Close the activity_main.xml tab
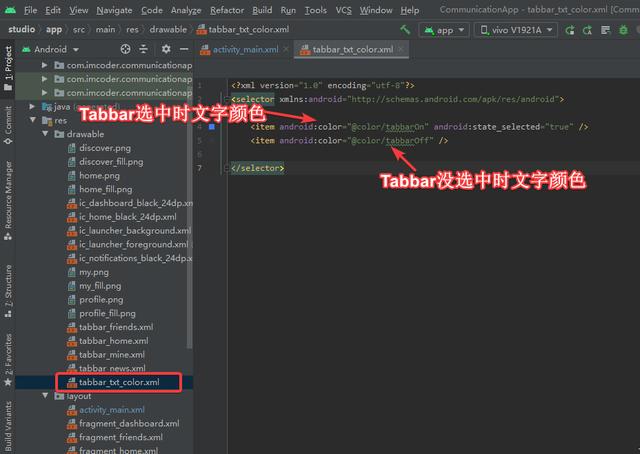This screenshot has width=640, height=454. click(286, 49)
